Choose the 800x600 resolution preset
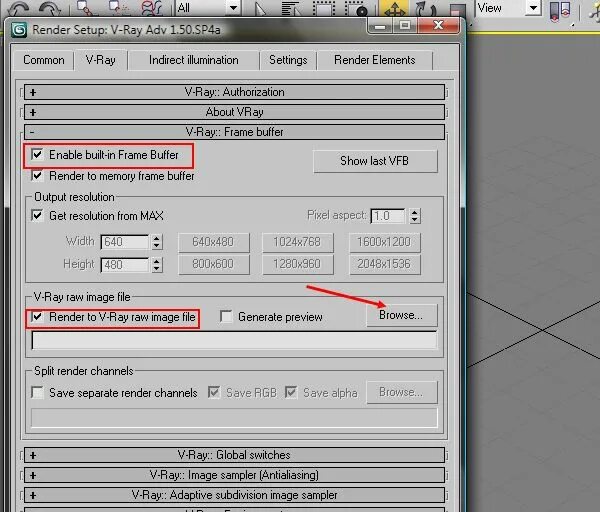 pos(214,264)
